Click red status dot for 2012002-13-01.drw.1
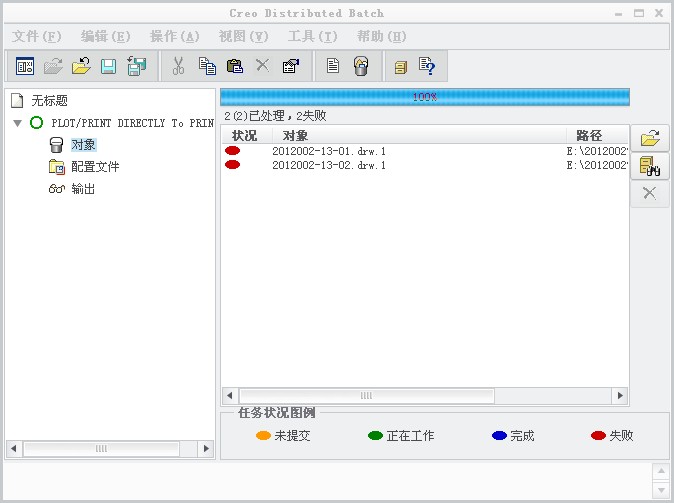674x503 pixels. (x=233, y=150)
